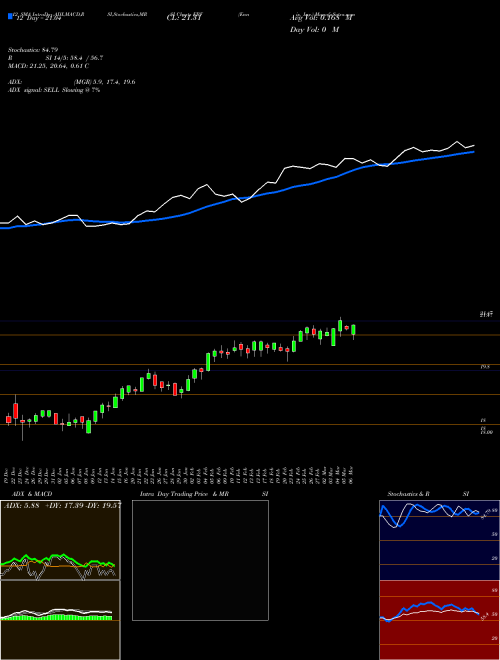Click the '19.8' price axis label
Screen dimensions: 500x660
click(x=485, y=367)
